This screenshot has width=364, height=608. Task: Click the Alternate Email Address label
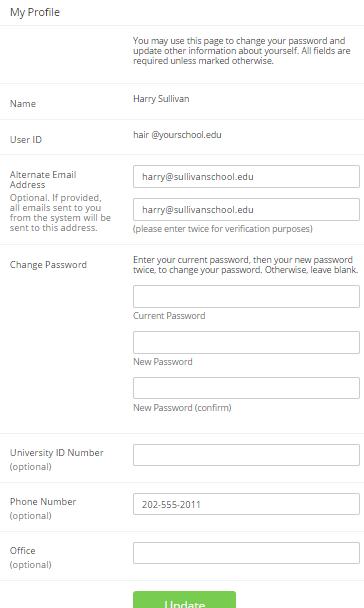tap(43, 180)
